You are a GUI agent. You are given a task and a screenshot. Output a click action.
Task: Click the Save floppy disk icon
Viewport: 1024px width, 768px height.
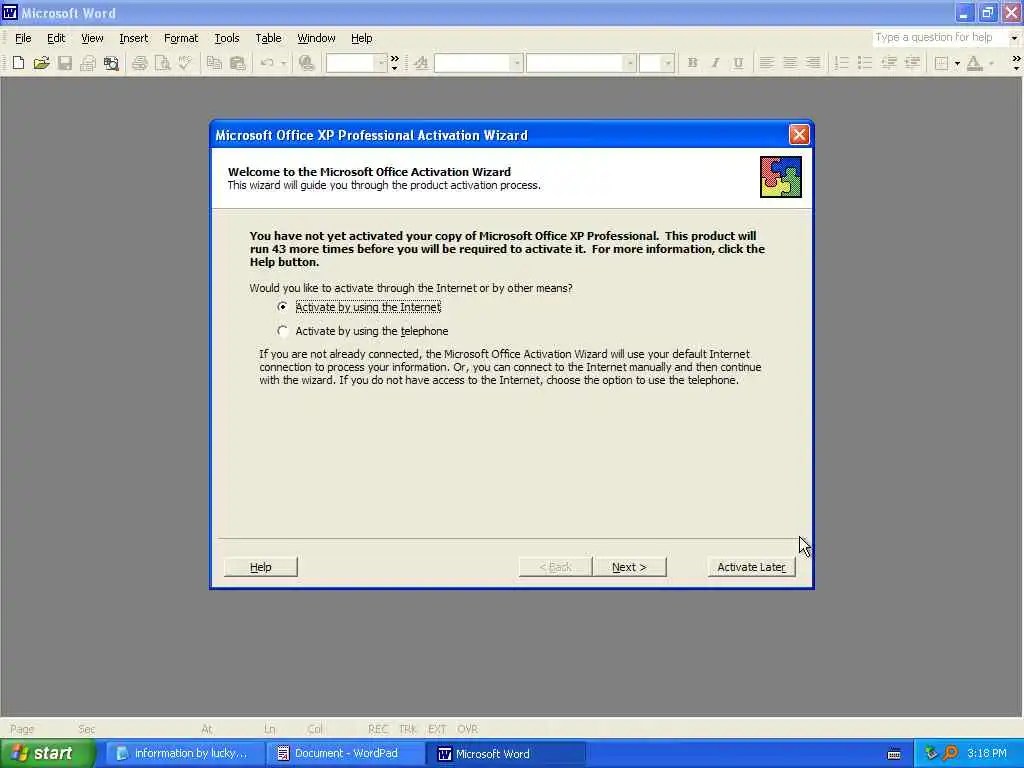tap(65, 63)
